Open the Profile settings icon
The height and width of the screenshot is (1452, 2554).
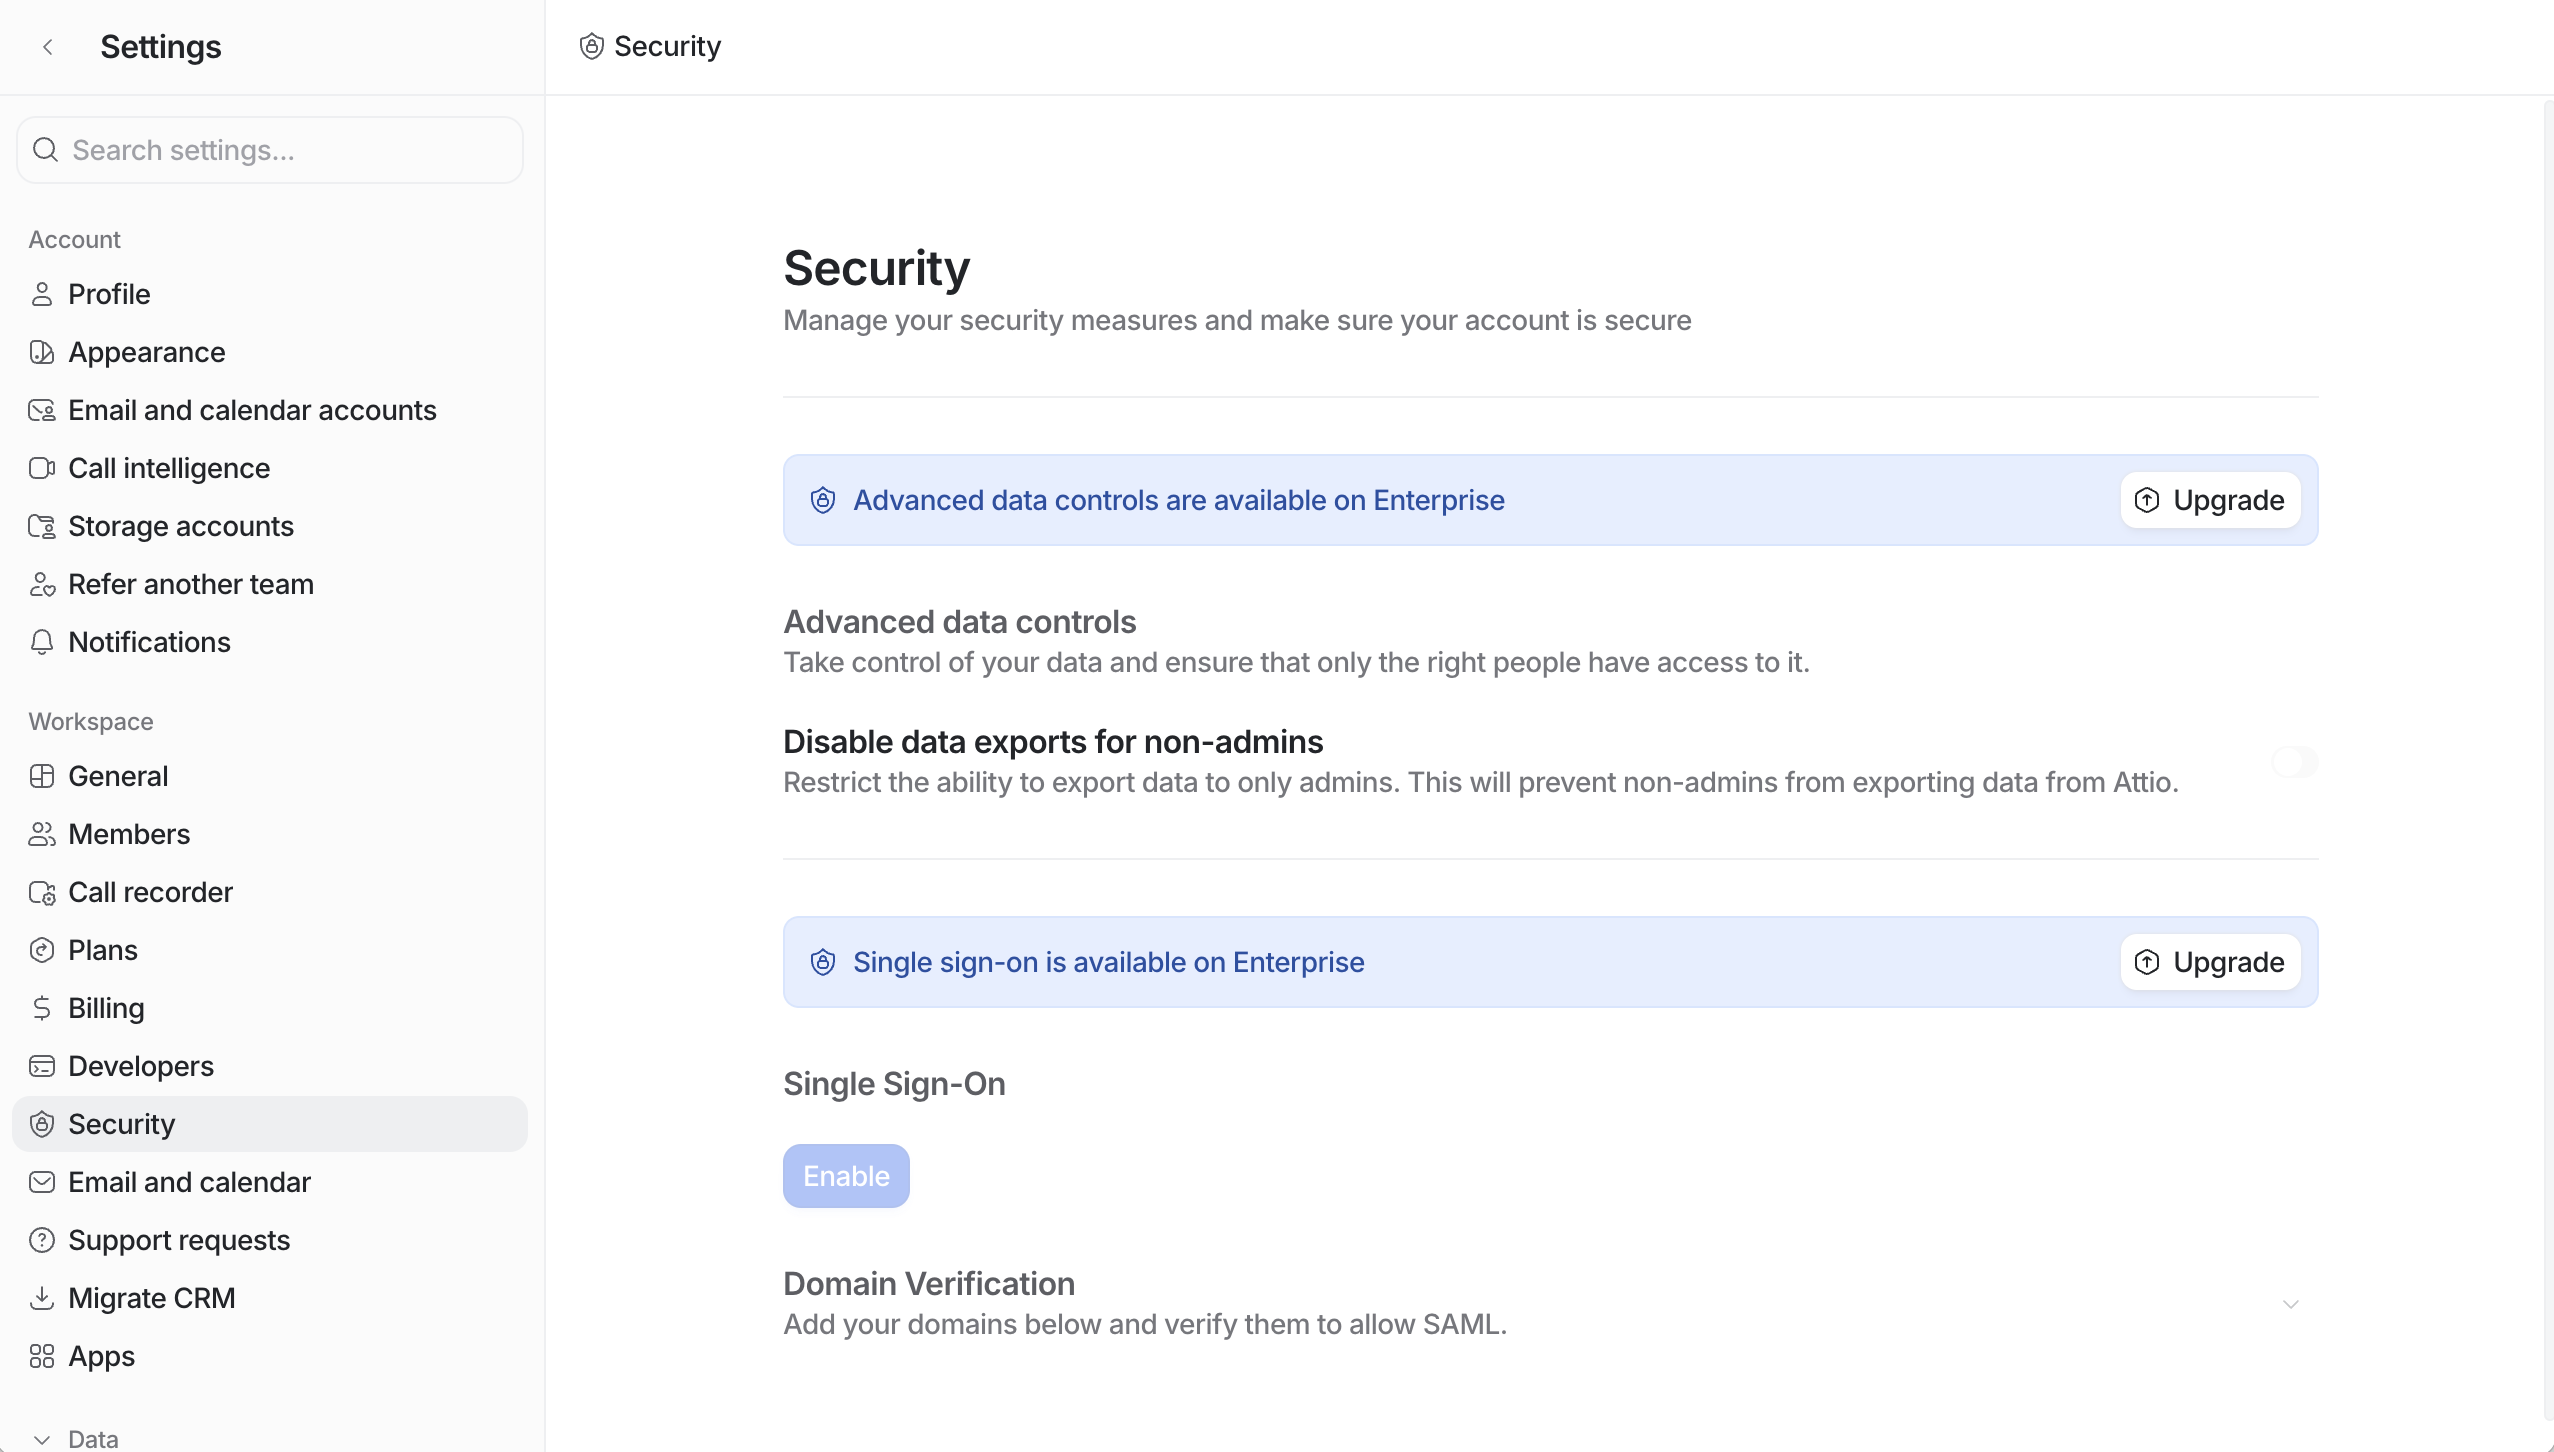[42, 294]
